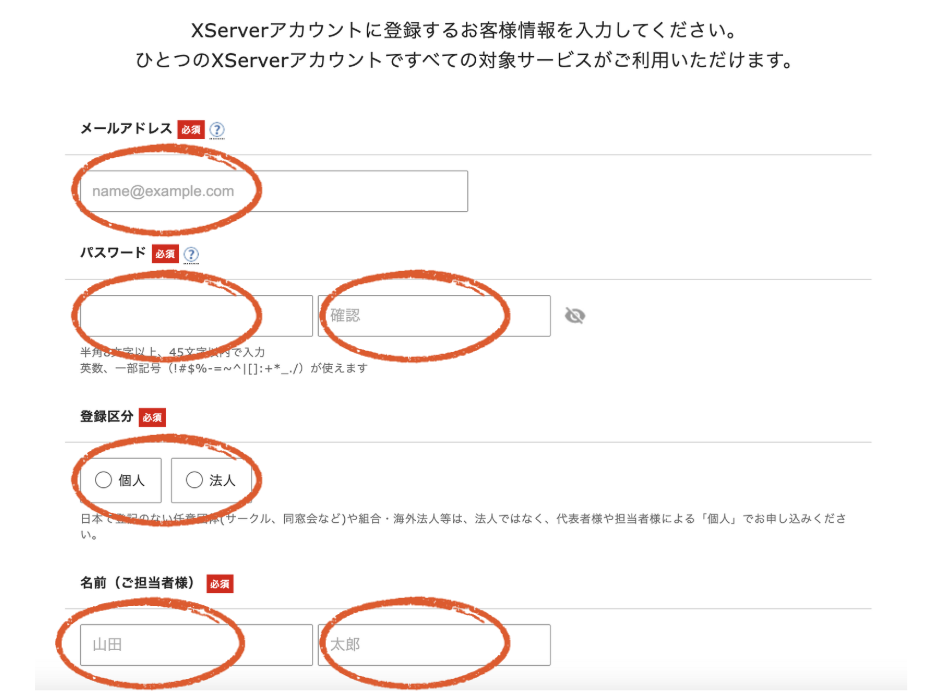Click the first password input box
Image resolution: width=926 pixels, height=698 pixels.
click(x=196, y=316)
